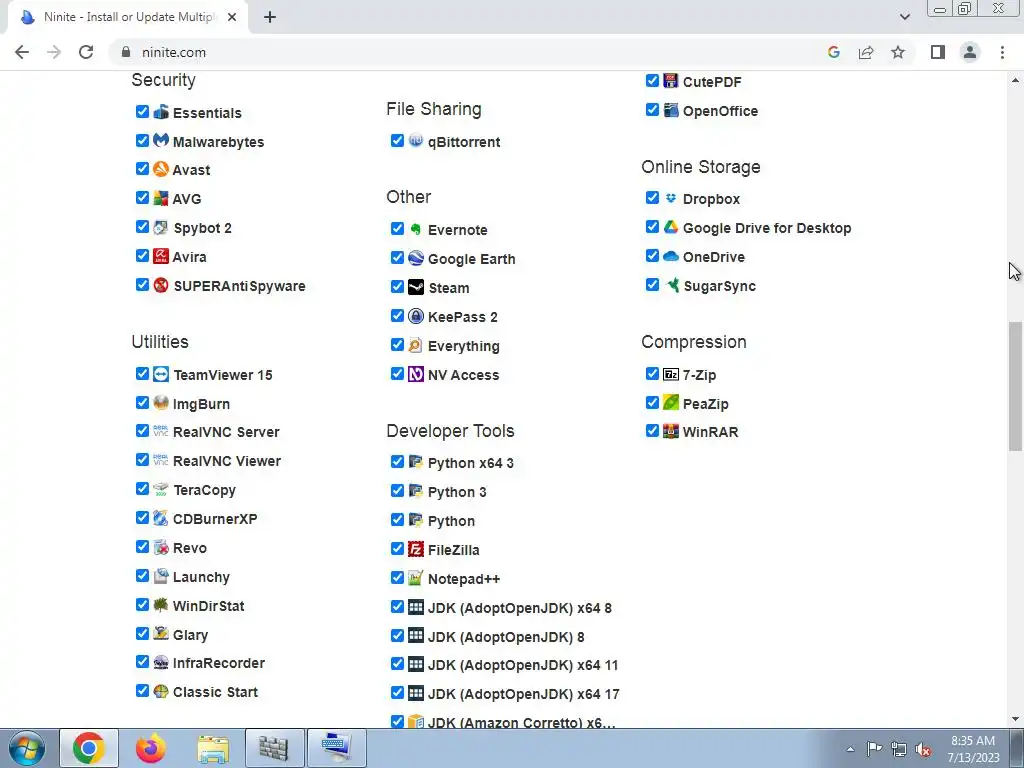Image resolution: width=1024 pixels, height=768 pixels.
Task: Uncheck the Everything checkbox
Action: tap(397, 344)
